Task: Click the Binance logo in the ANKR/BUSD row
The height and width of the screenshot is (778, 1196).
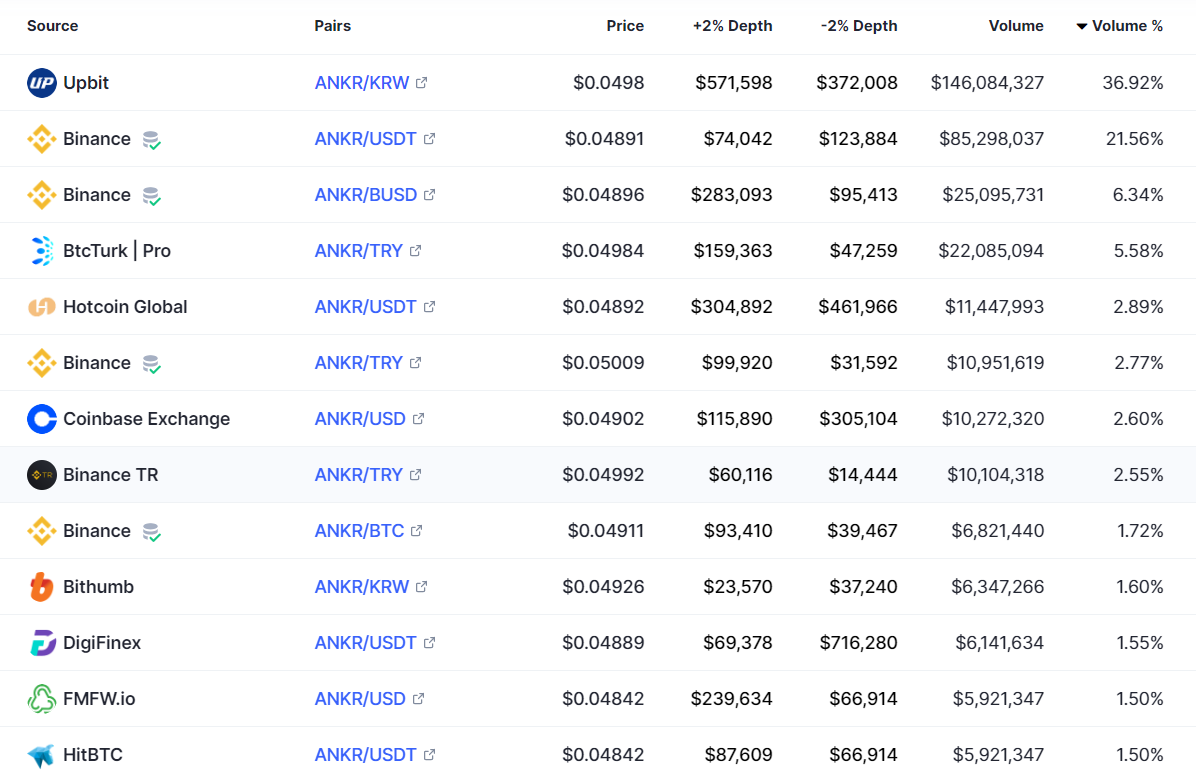Action: coord(41,194)
